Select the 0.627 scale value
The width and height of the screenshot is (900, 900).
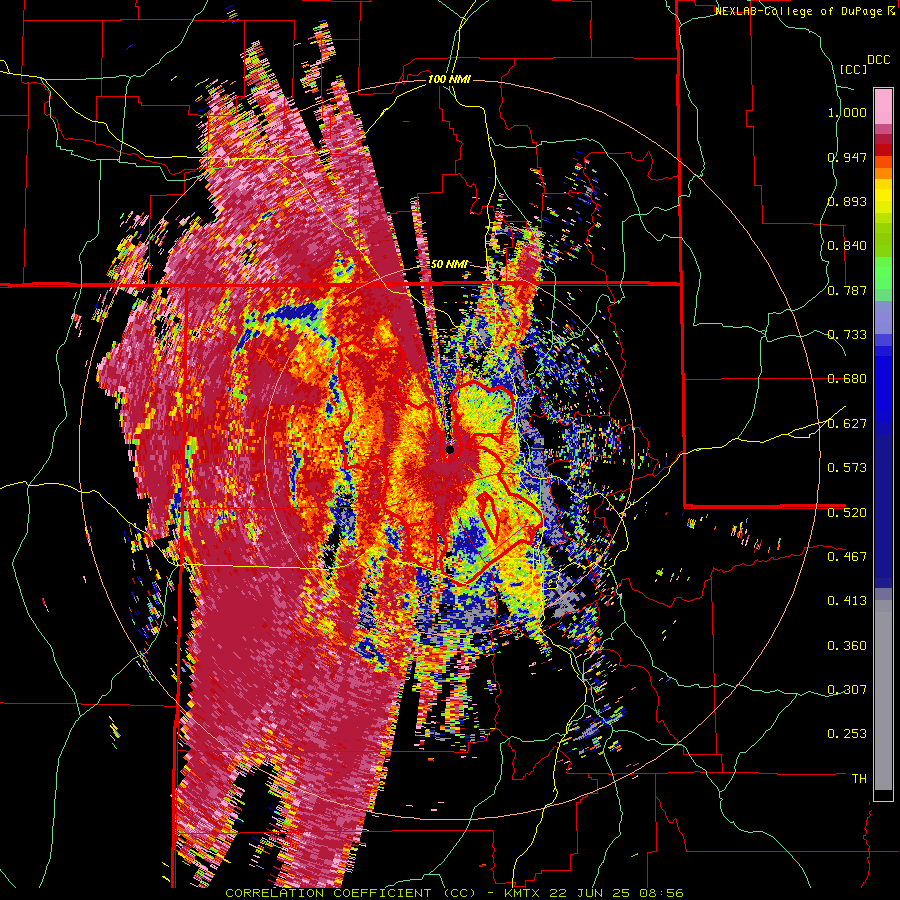coord(847,423)
